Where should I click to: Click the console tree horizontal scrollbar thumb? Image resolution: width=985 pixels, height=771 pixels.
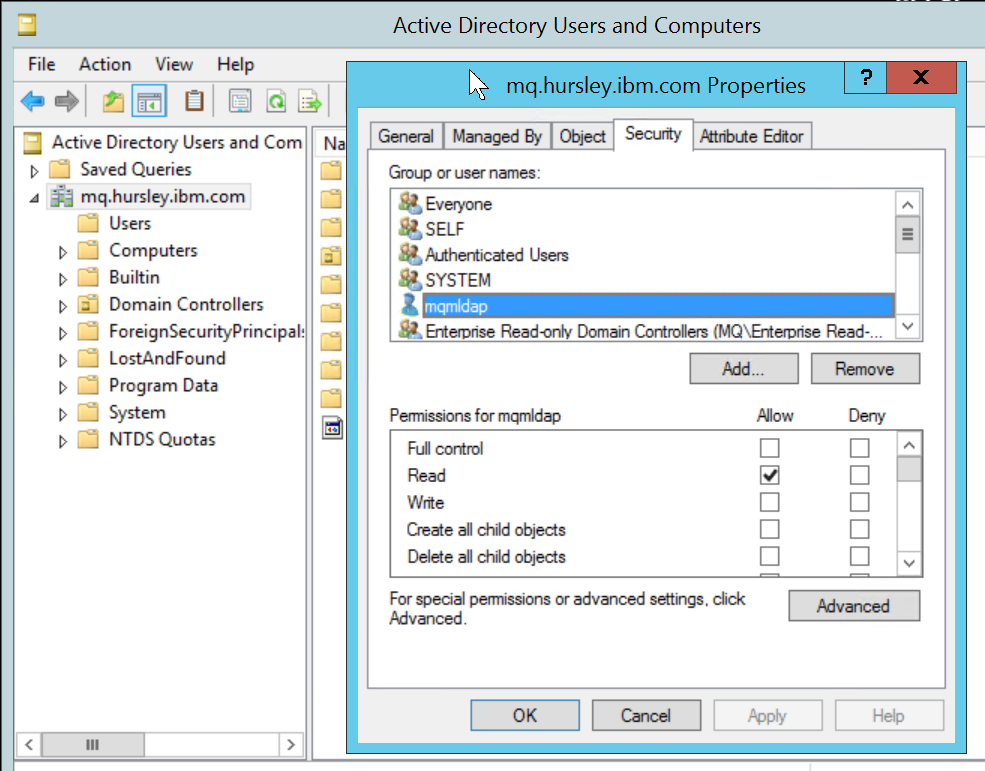[x=92, y=745]
